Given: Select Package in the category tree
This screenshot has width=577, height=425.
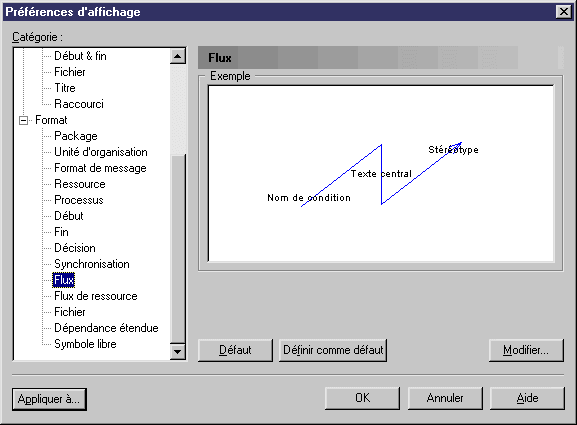Looking at the screenshot, I should [x=75, y=136].
